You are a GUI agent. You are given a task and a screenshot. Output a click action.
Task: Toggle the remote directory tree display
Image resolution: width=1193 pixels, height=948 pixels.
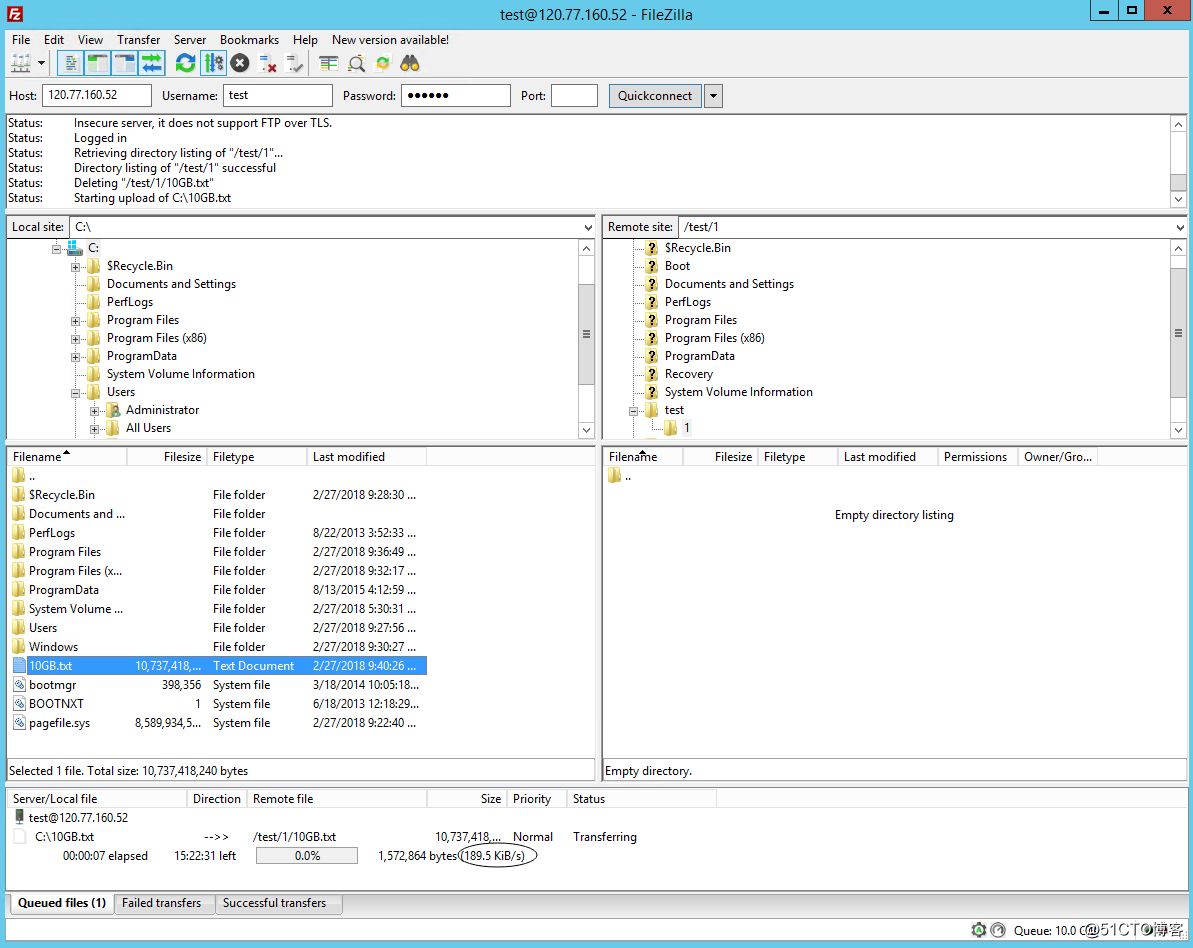125,63
